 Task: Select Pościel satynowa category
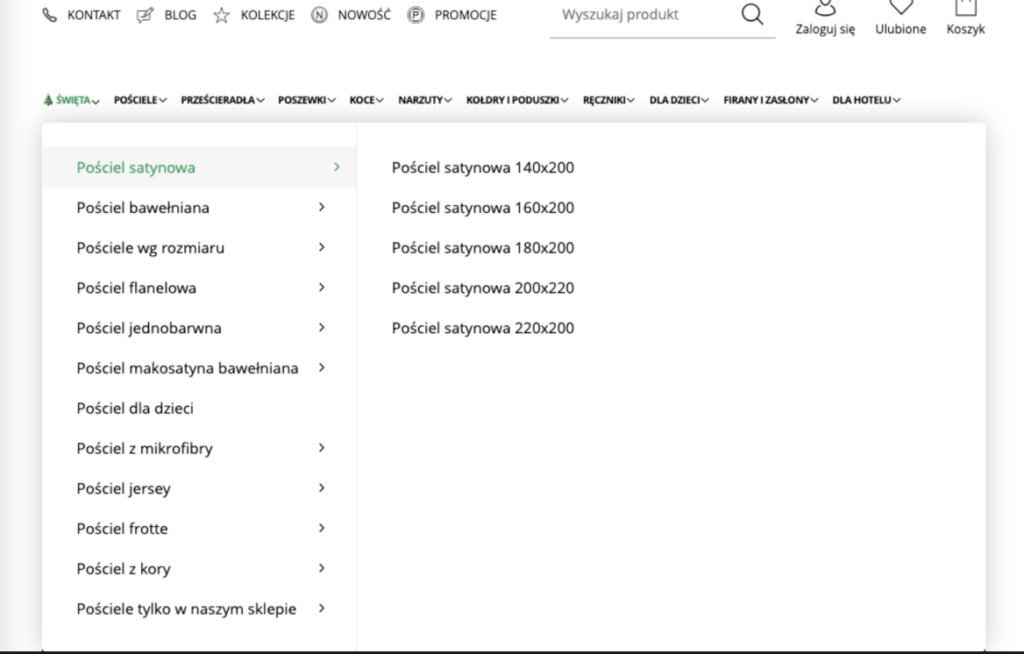136,168
